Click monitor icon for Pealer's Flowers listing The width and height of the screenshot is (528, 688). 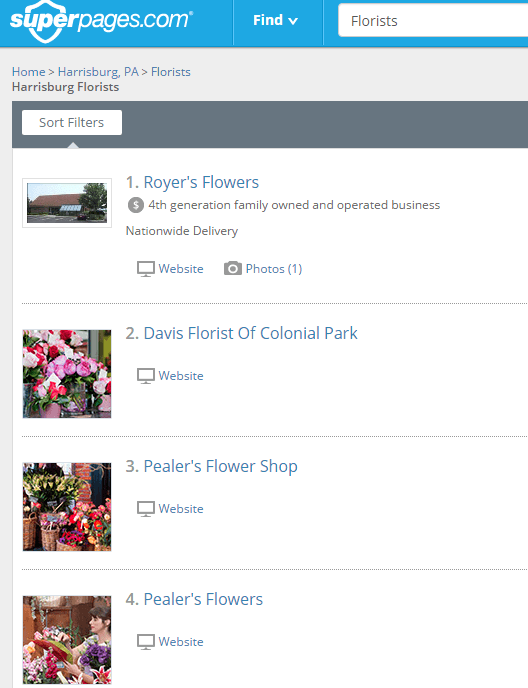[146, 642]
